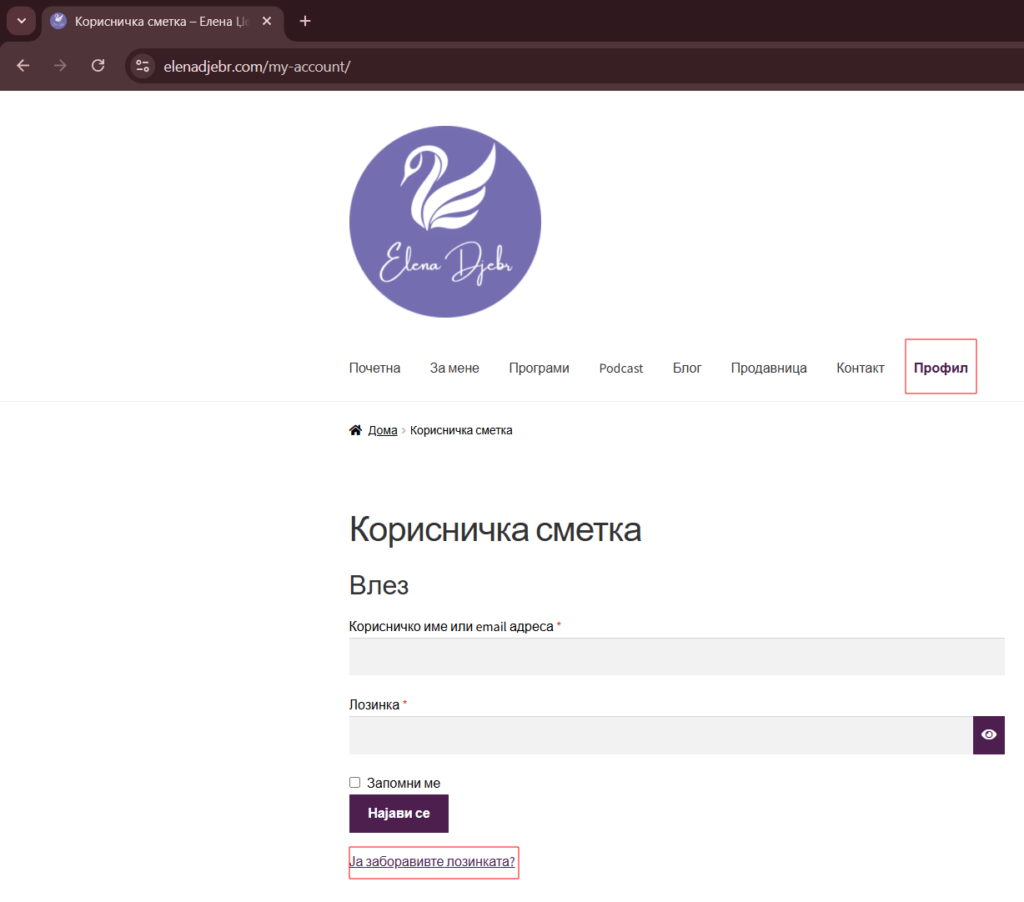This screenshot has height=902, width=1024.
Task: Click the browser back arrow
Action: 23,66
